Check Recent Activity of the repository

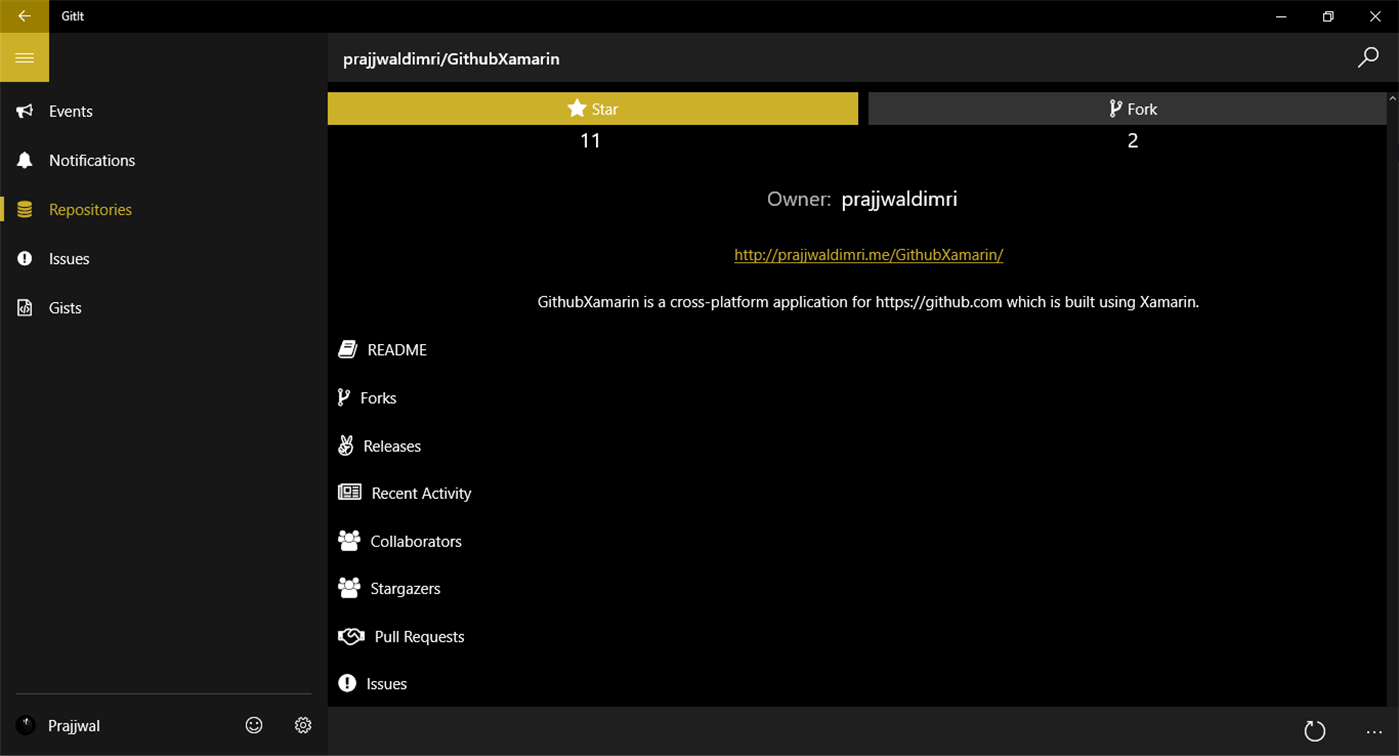coord(420,493)
